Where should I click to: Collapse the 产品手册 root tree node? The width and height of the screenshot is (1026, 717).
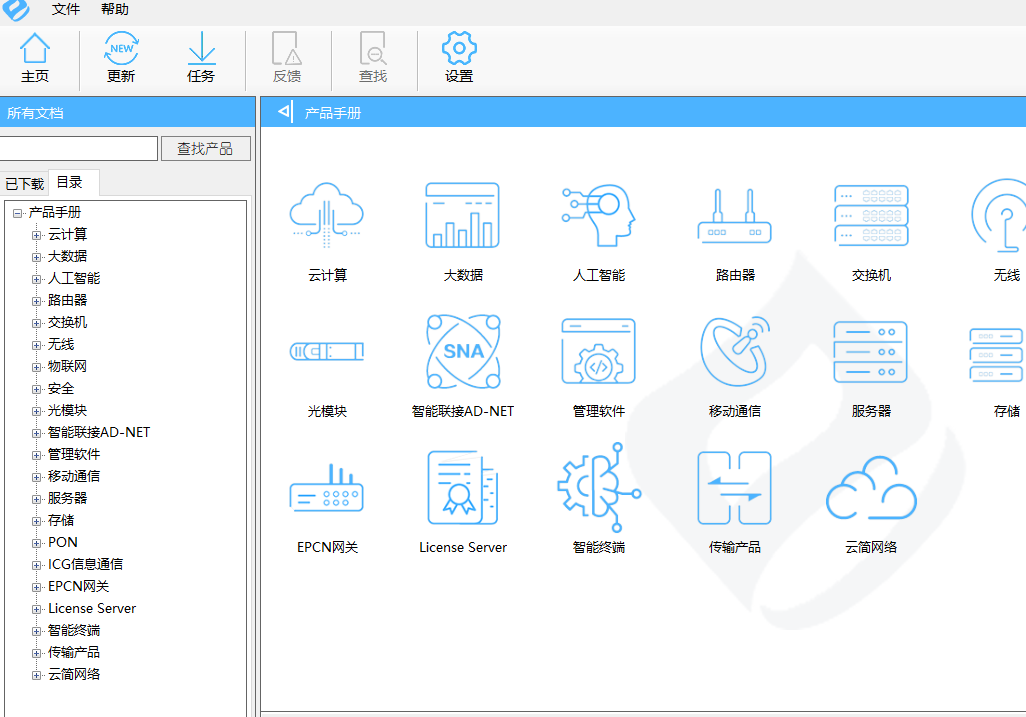click(18, 213)
